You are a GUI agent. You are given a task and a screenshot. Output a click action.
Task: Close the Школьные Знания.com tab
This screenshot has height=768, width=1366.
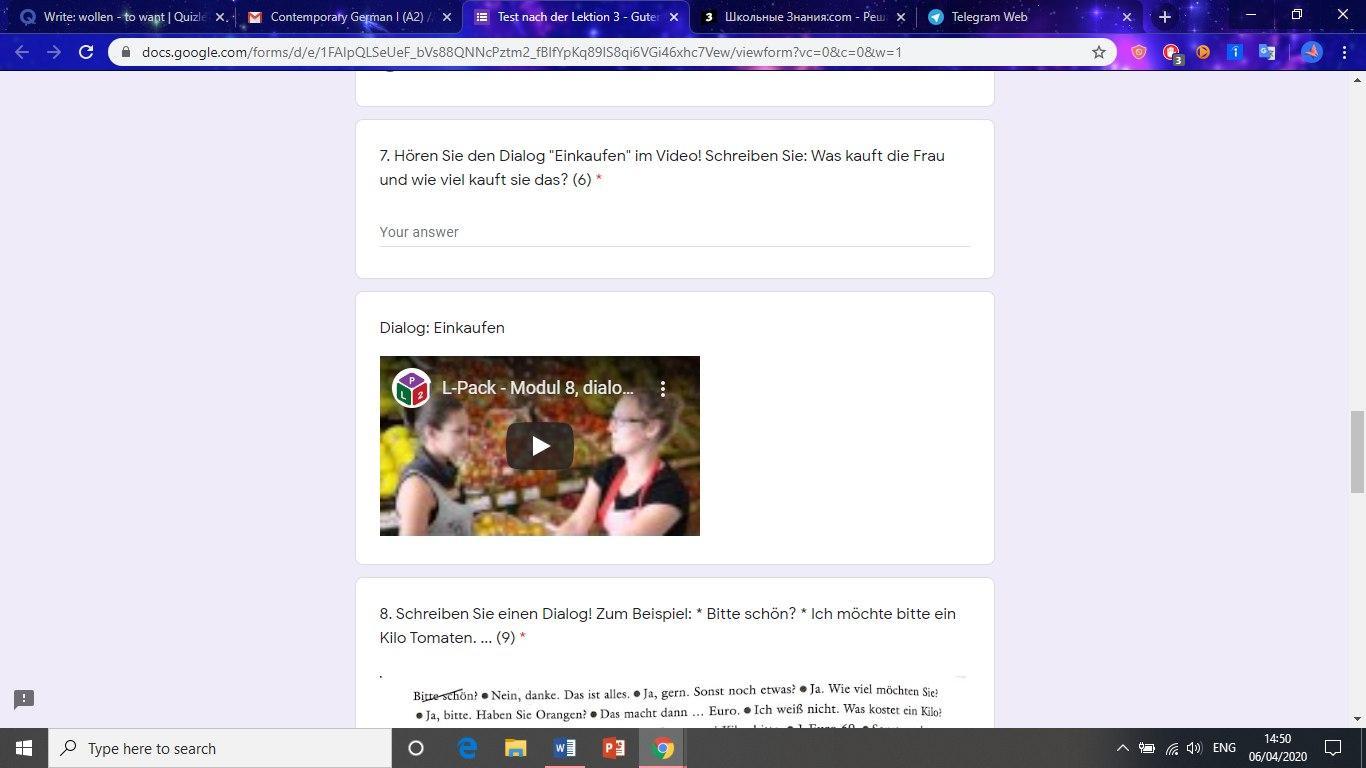coord(900,17)
